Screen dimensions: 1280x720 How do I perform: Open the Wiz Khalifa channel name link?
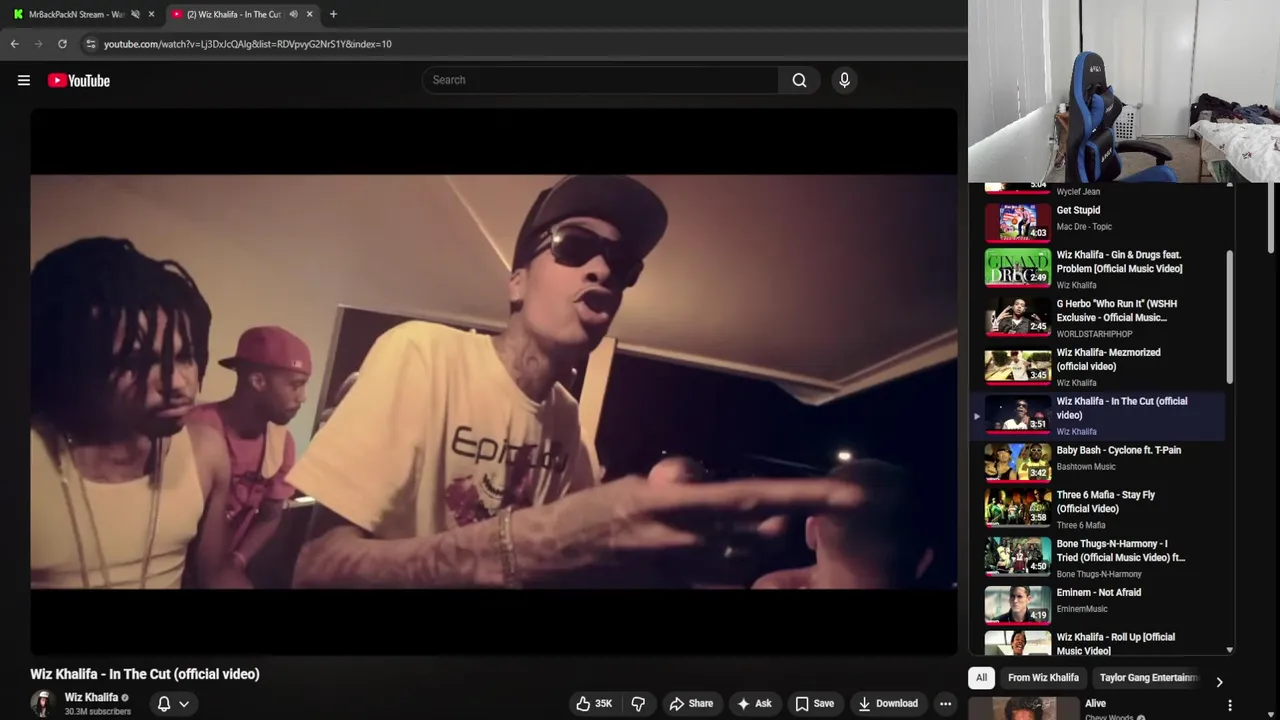[91, 698]
